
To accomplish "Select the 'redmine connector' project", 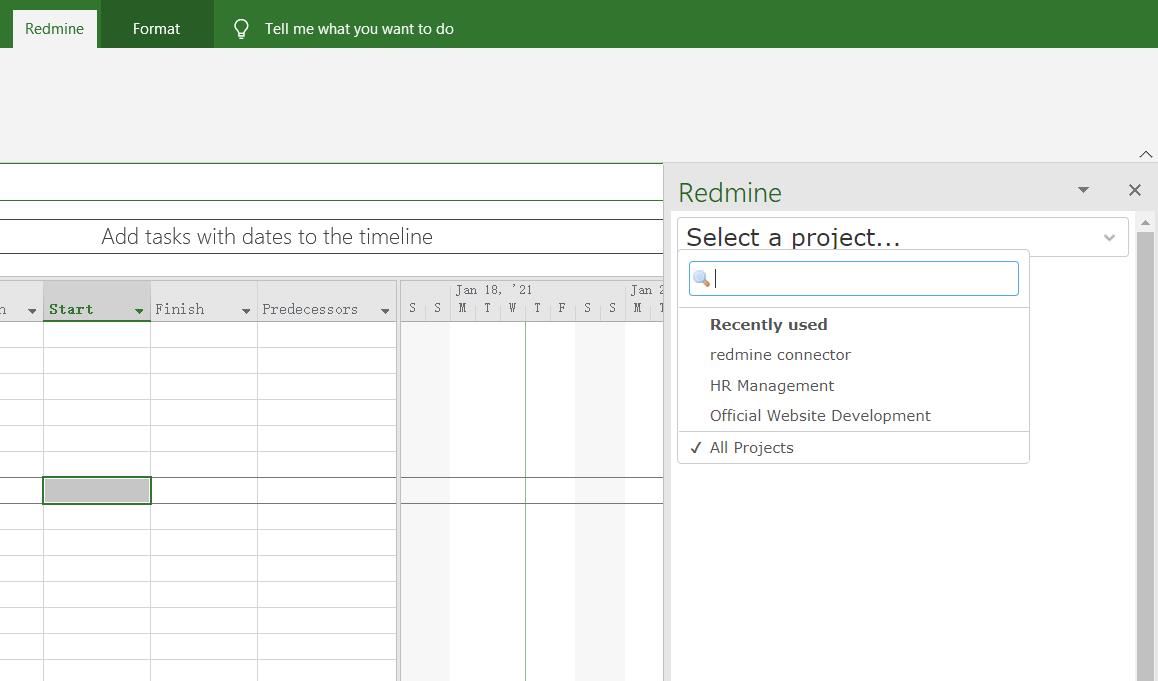I will tap(780, 355).
